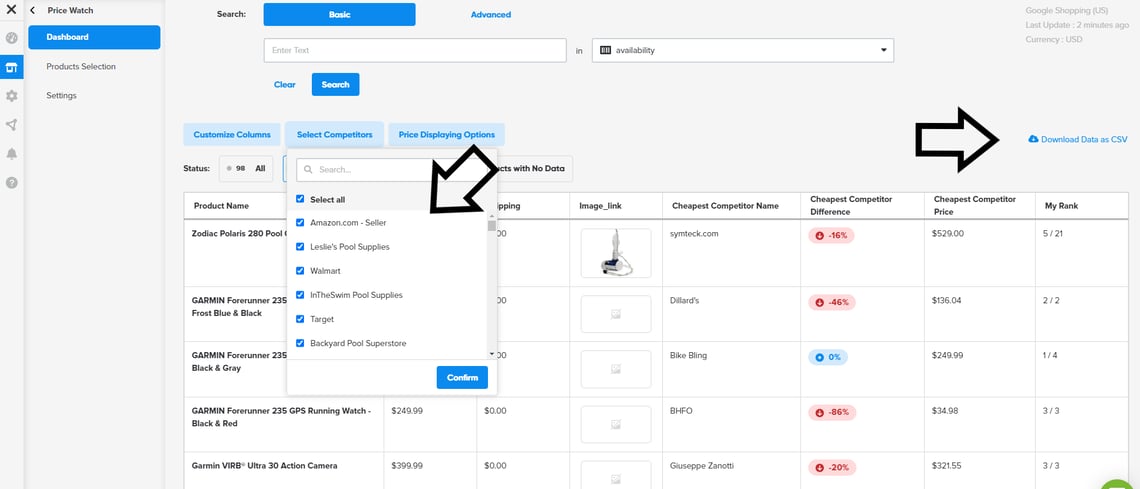Confirm the competitor selection

(x=462, y=378)
